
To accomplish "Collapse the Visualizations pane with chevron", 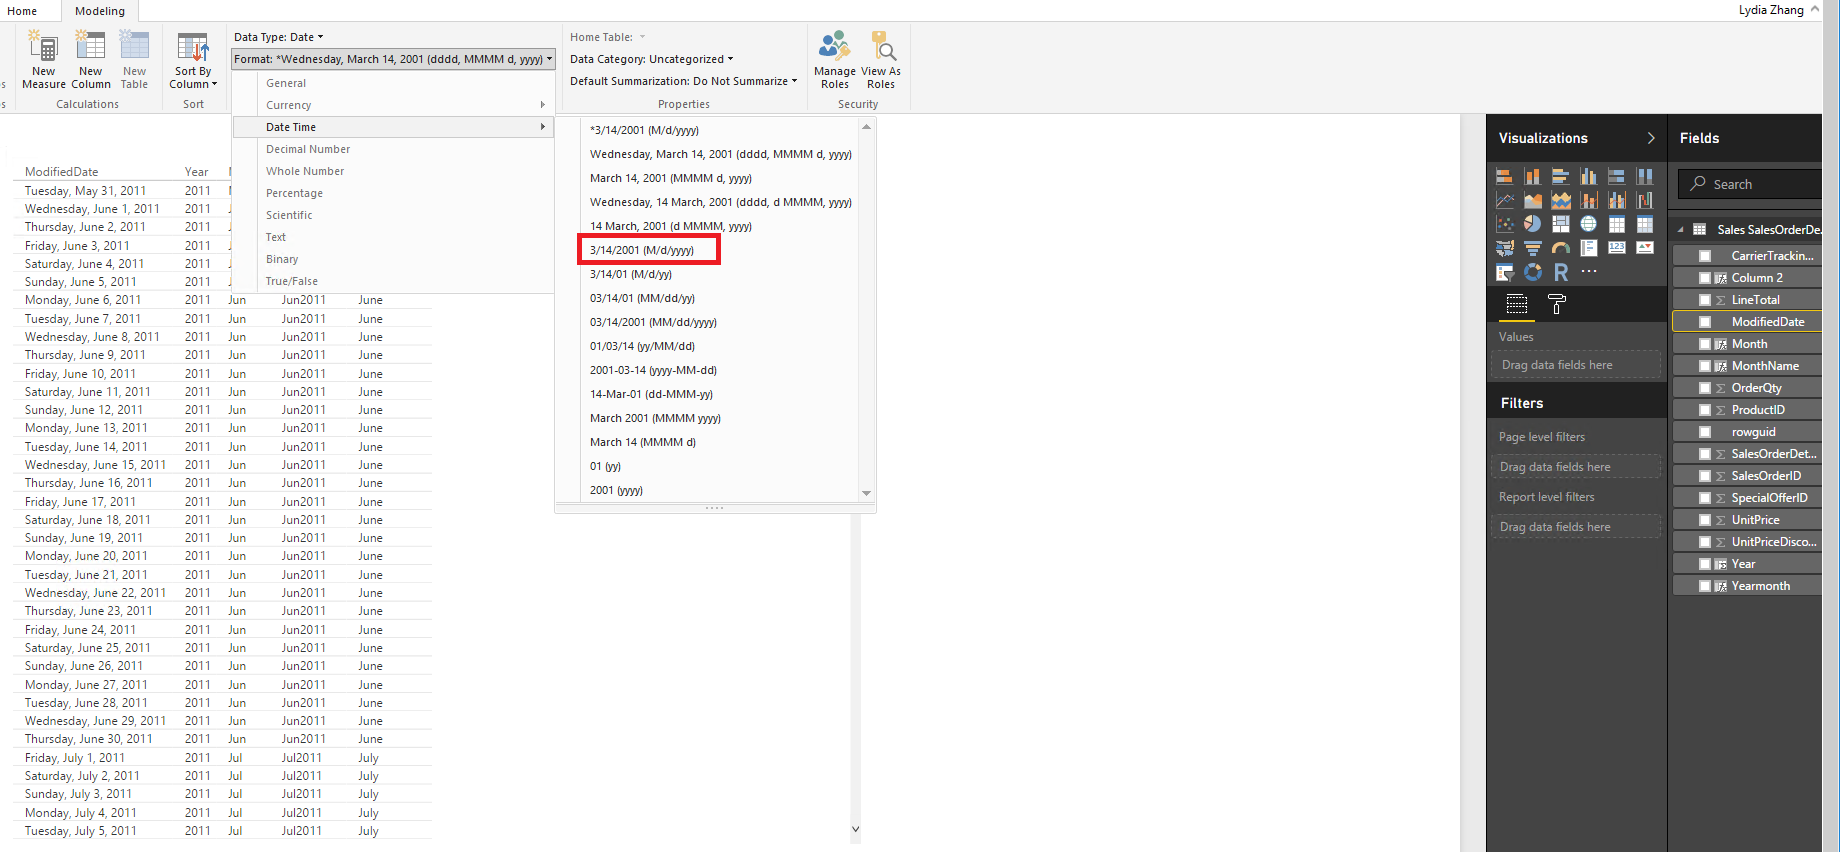I will click(1650, 138).
